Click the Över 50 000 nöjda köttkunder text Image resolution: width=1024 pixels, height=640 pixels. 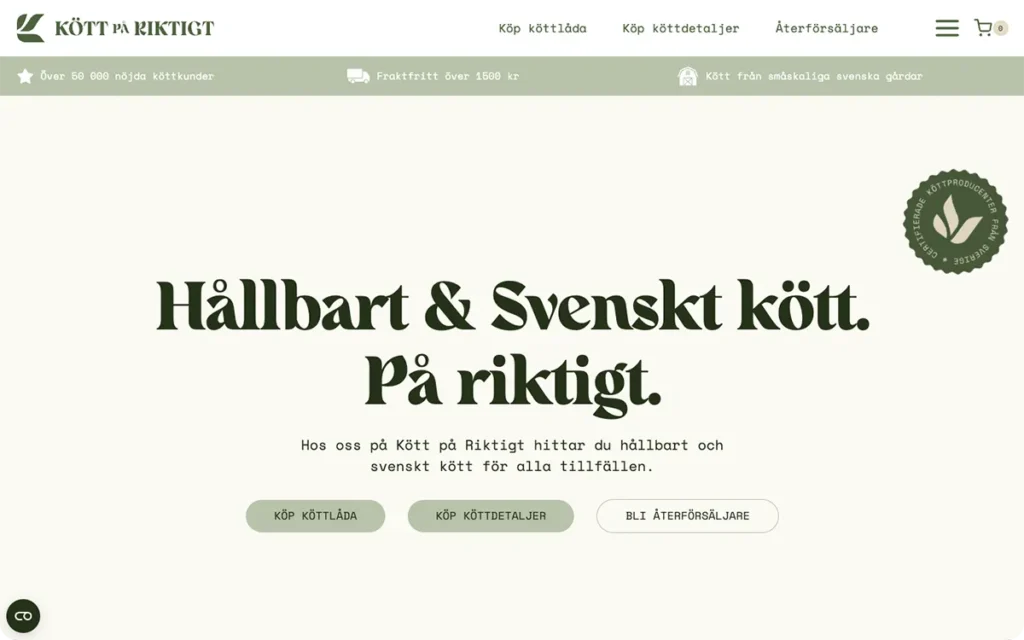click(x=127, y=76)
